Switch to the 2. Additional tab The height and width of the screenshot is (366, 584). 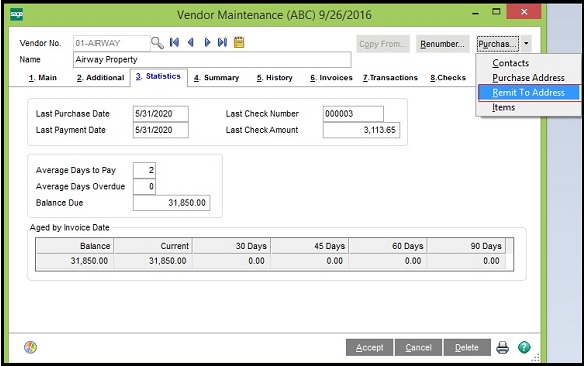tap(101, 77)
